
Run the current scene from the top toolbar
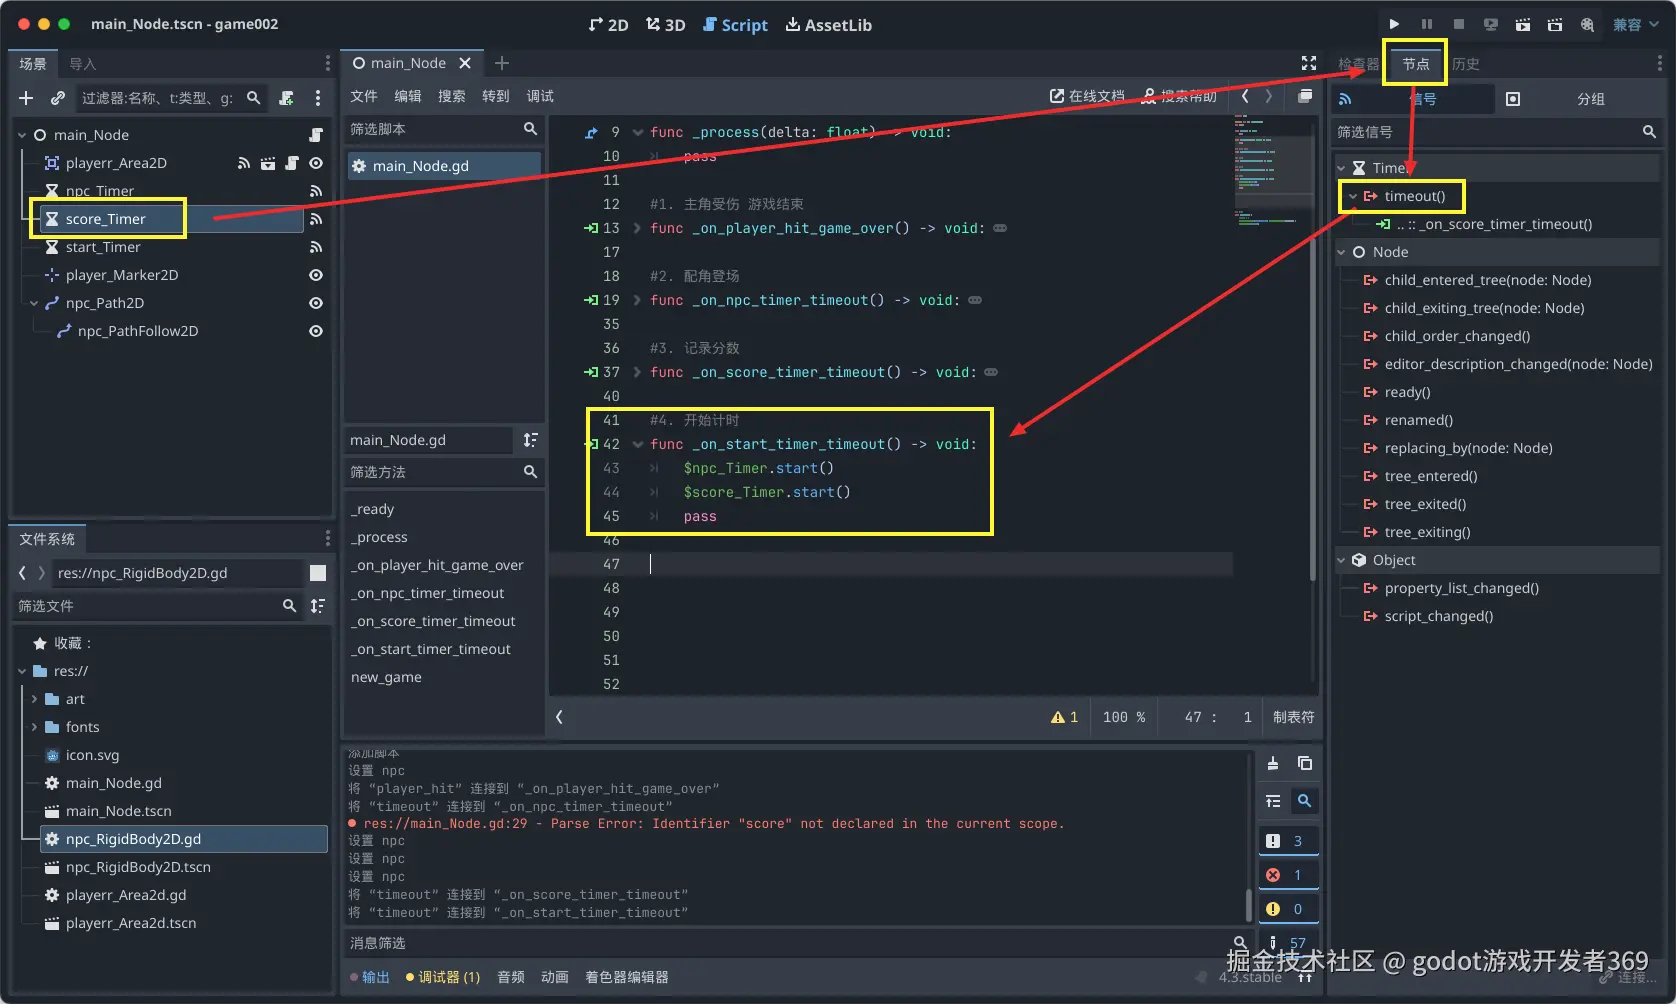tap(1523, 24)
